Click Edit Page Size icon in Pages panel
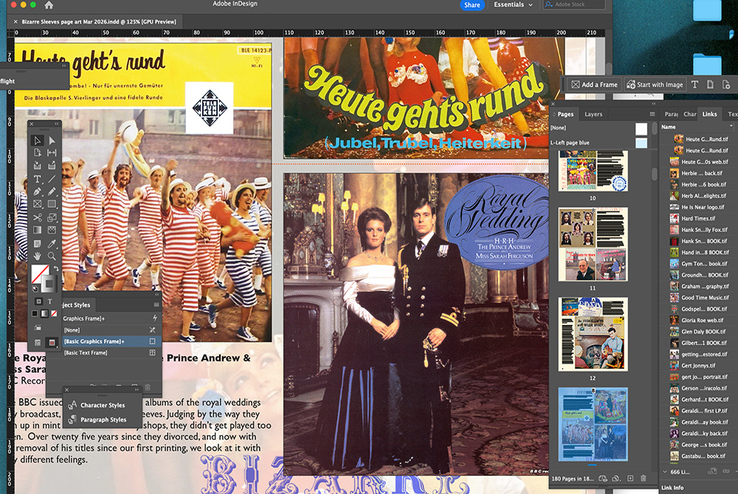738x494 pixels. (x=602, y=478)
